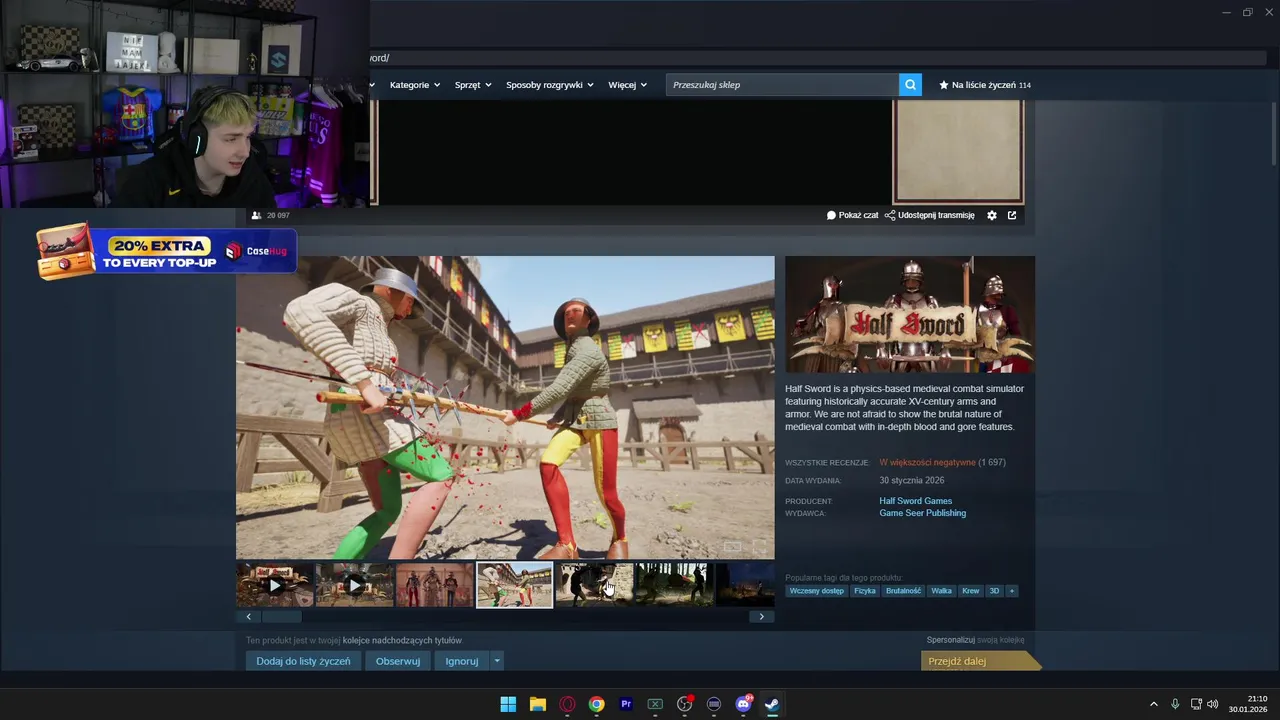The image size is (1280, 720).
Task: Select the dark forest fight screenshot thumbnail
Action: 674,585
